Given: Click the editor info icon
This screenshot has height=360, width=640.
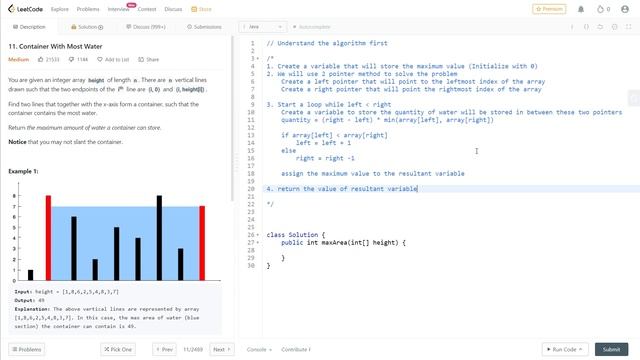Looking at the screenshot, I should point(572,27).
